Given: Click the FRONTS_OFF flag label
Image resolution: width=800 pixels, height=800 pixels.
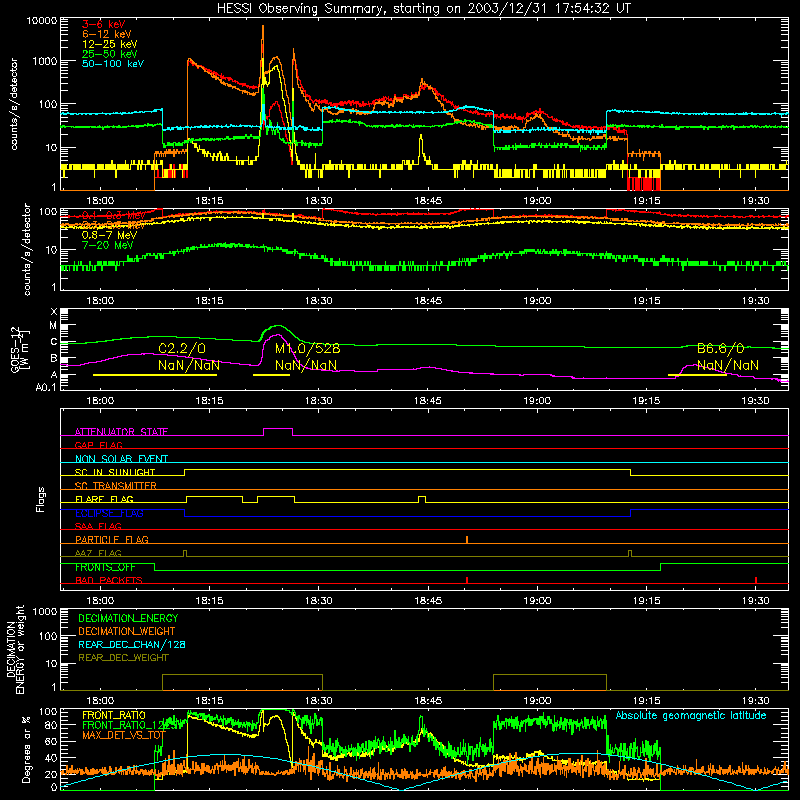Looking at the screenshot, I should [105, 567].
